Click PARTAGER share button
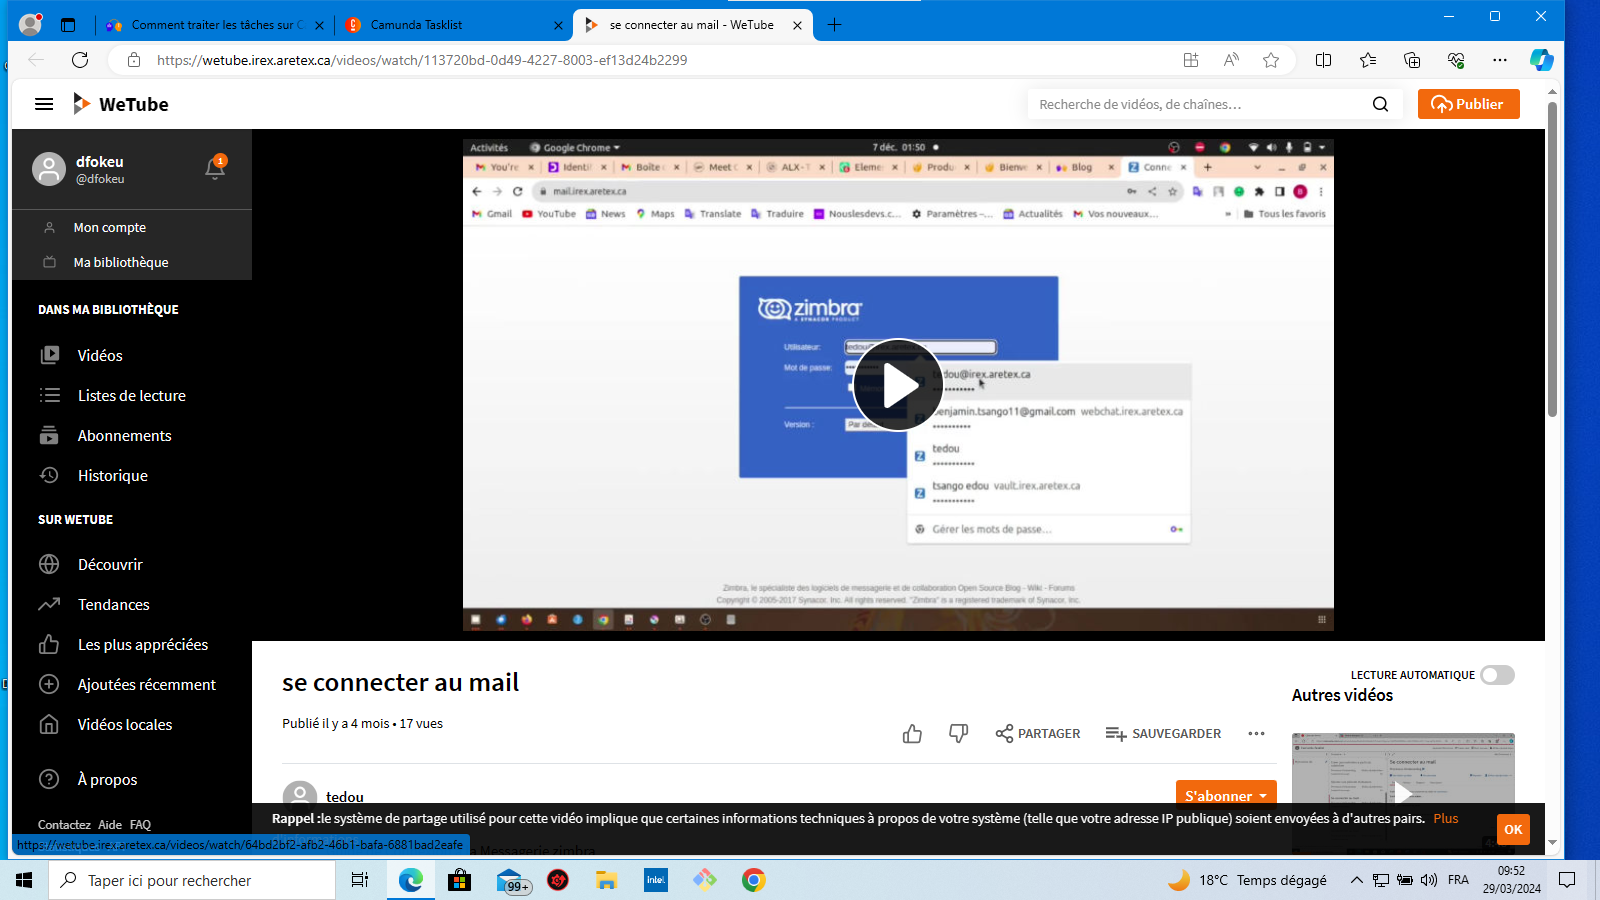Image resolution: width=1600 pixels, height=900 pixels. [x=1038, y=734]
